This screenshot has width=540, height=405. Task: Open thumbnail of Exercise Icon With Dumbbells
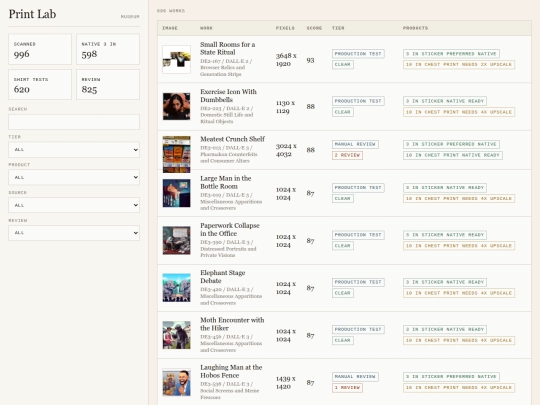click(x=176, y=106)
